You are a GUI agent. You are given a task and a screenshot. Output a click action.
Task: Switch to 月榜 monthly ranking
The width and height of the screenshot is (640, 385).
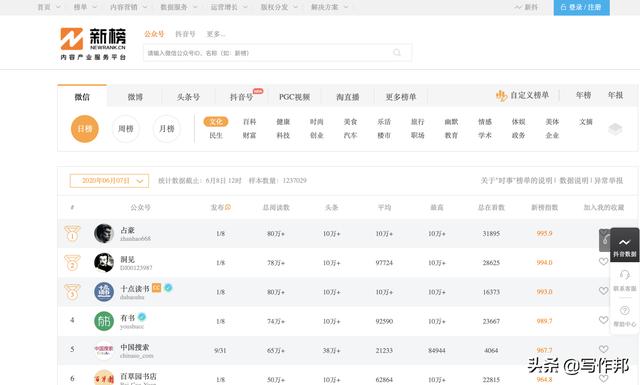(167, 129)
